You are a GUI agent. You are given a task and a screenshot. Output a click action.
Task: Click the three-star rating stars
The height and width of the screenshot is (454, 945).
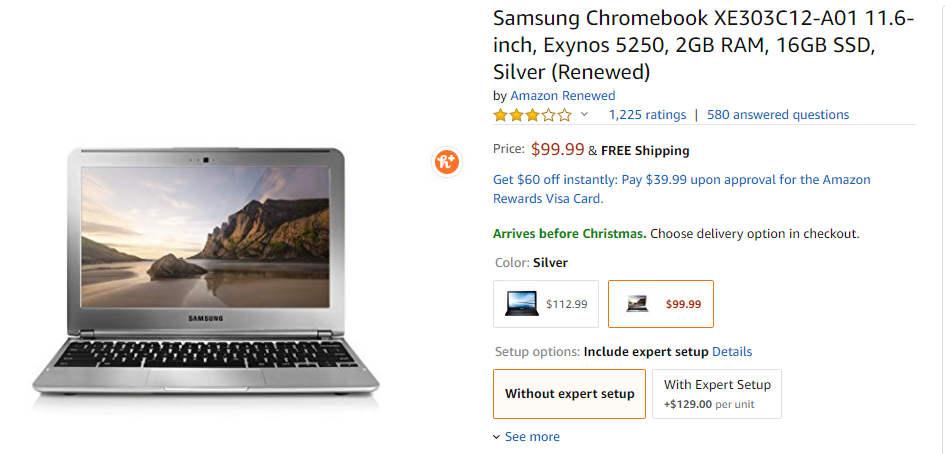click(532, 115)
